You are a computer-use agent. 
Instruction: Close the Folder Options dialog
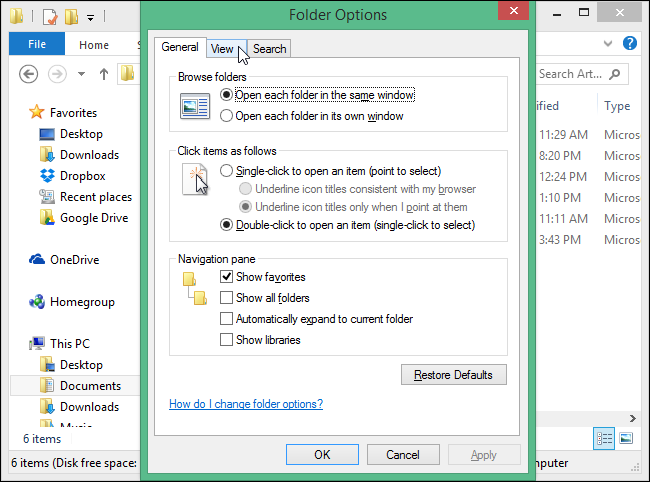click(x=513, y=10)
